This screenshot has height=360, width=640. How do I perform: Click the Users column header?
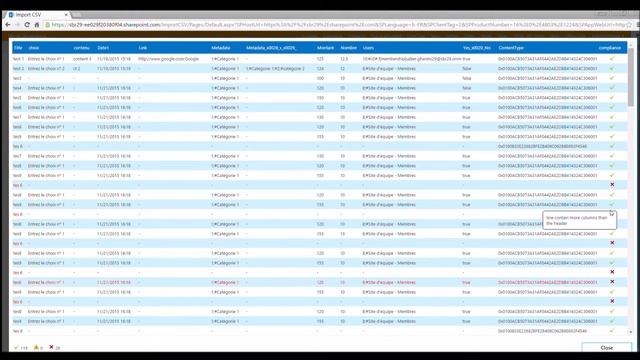pos(368,48)
